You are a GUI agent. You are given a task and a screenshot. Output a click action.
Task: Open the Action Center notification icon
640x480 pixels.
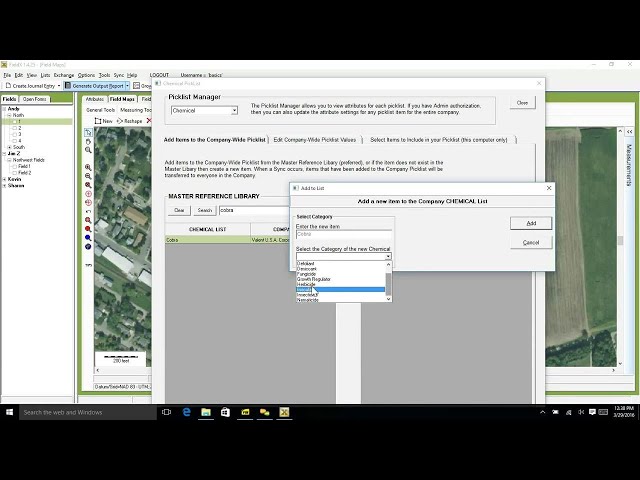point(592,412)
